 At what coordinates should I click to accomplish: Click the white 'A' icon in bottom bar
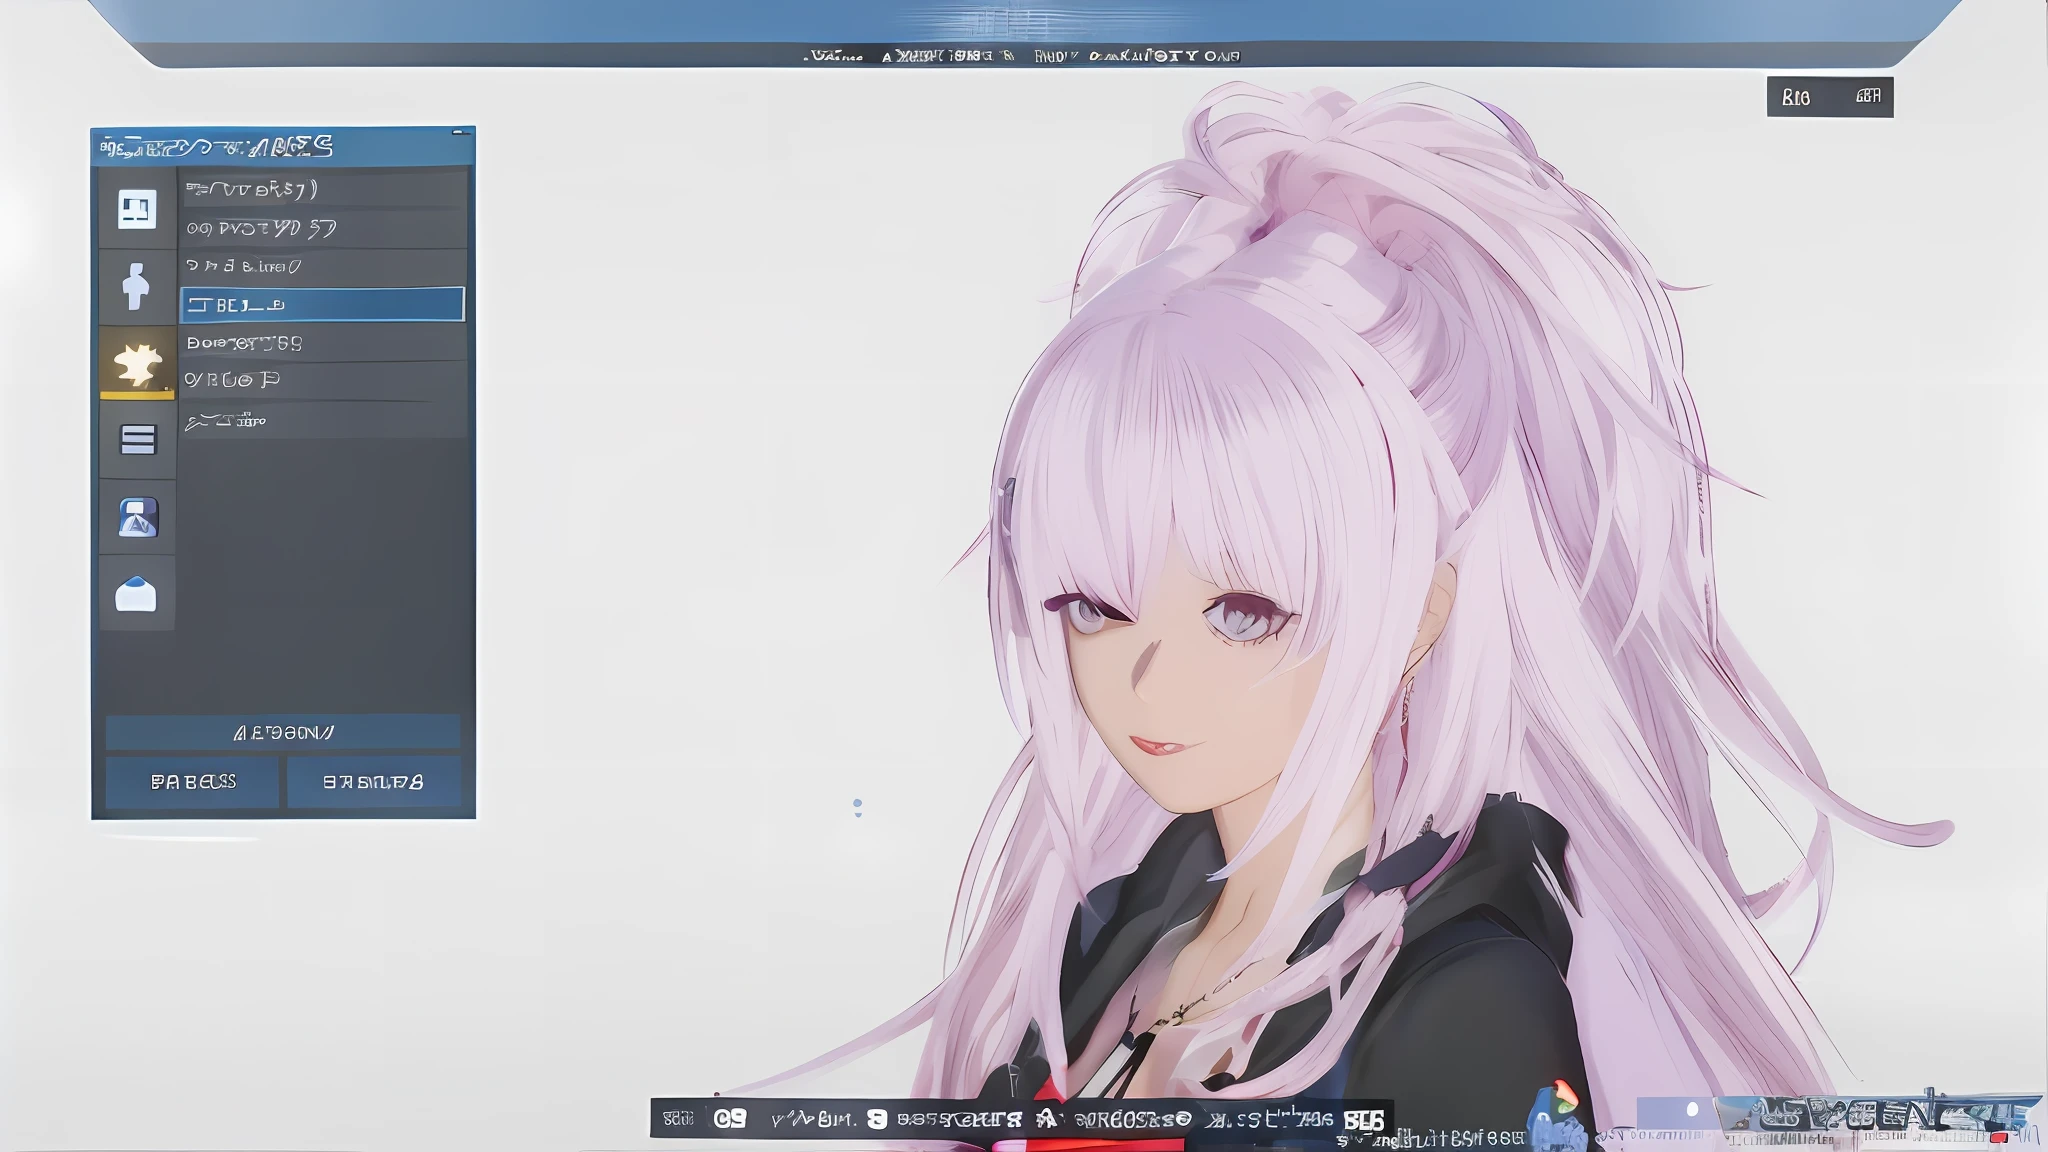(x=1047, y=1119)
